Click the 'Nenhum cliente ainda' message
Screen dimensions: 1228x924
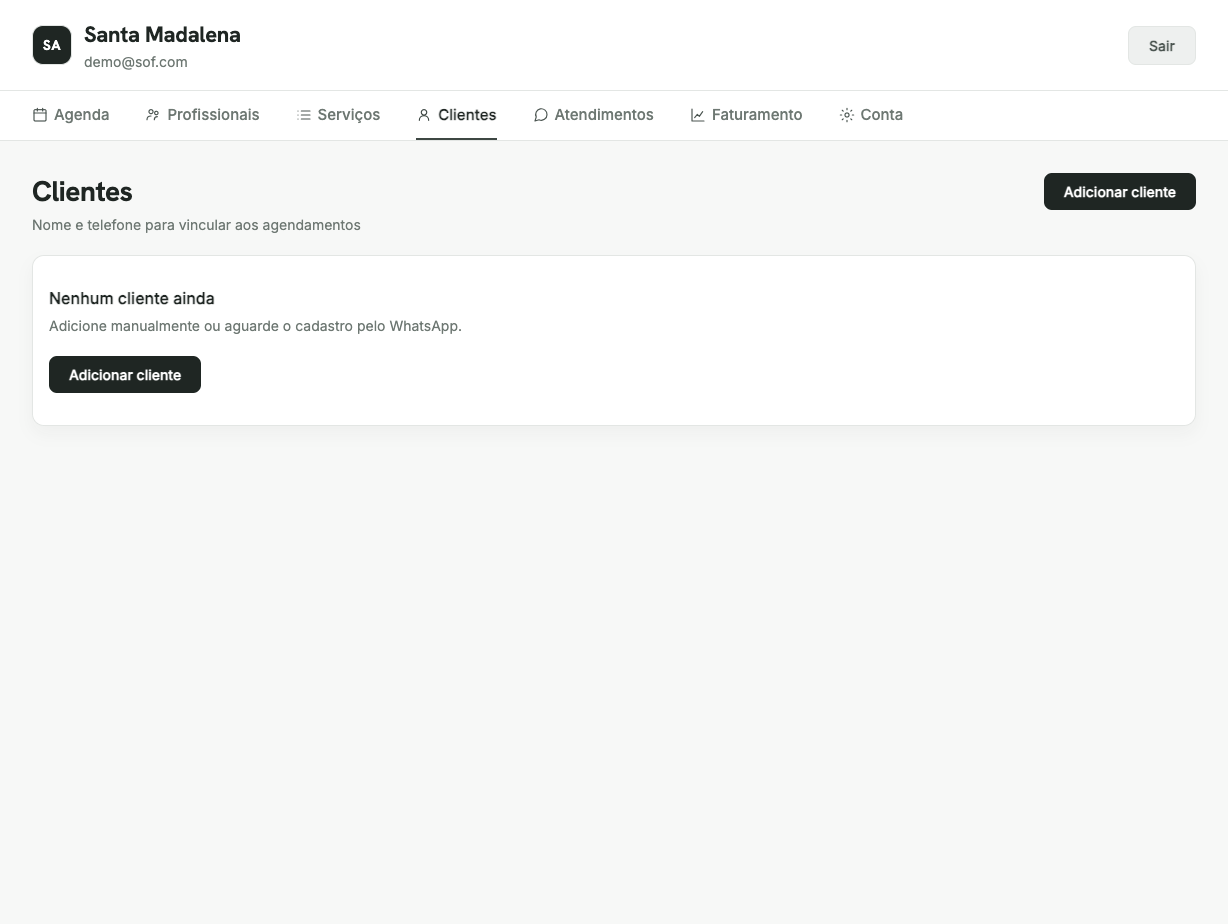pyautogui.click(x=132, y=298)
